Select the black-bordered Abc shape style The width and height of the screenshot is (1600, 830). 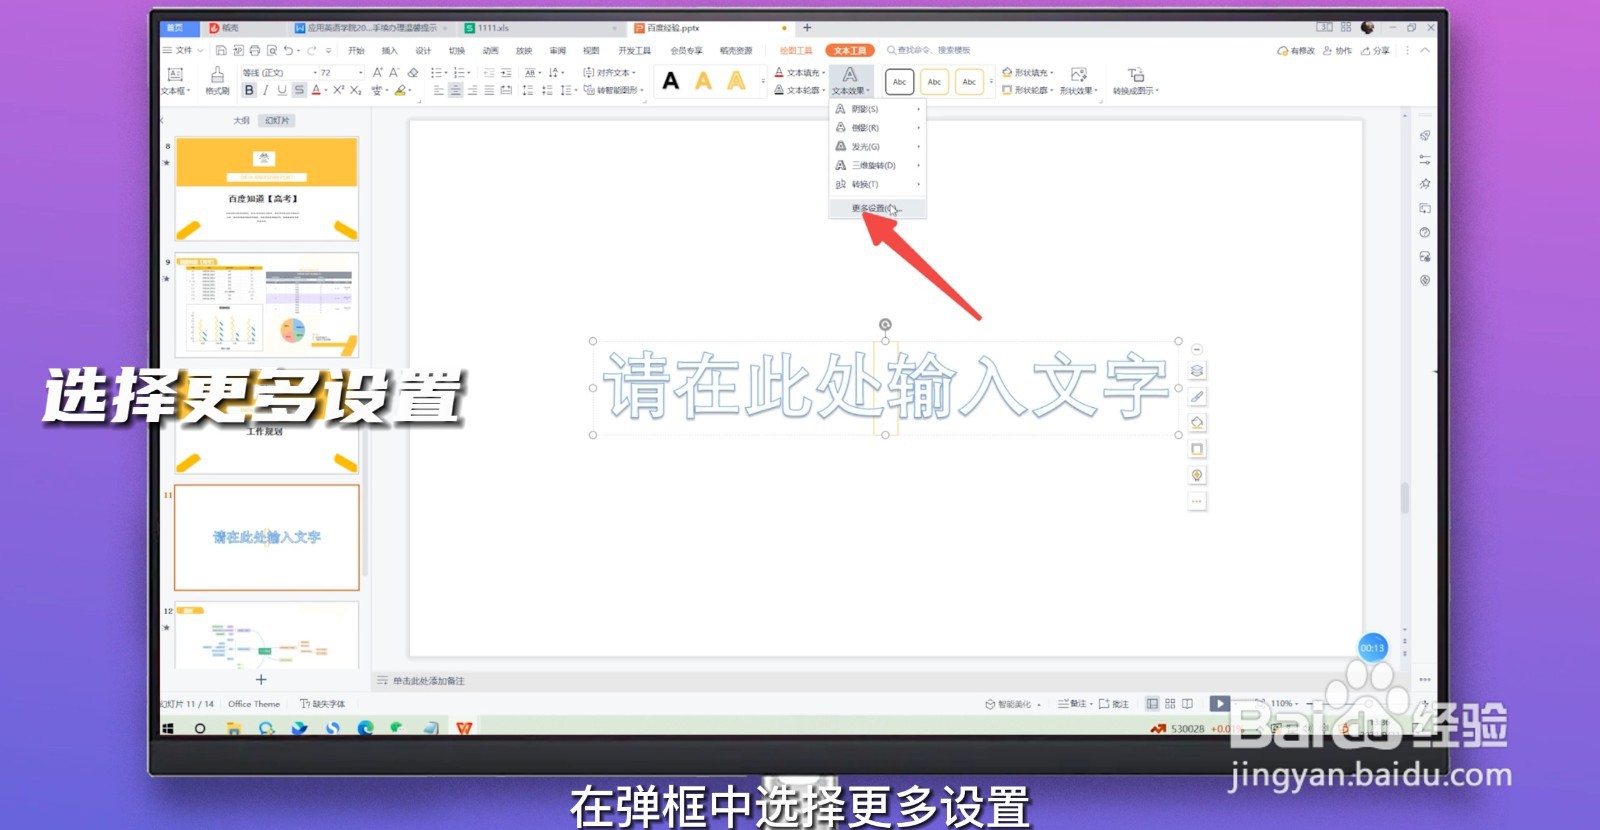(x=899, y=81)
